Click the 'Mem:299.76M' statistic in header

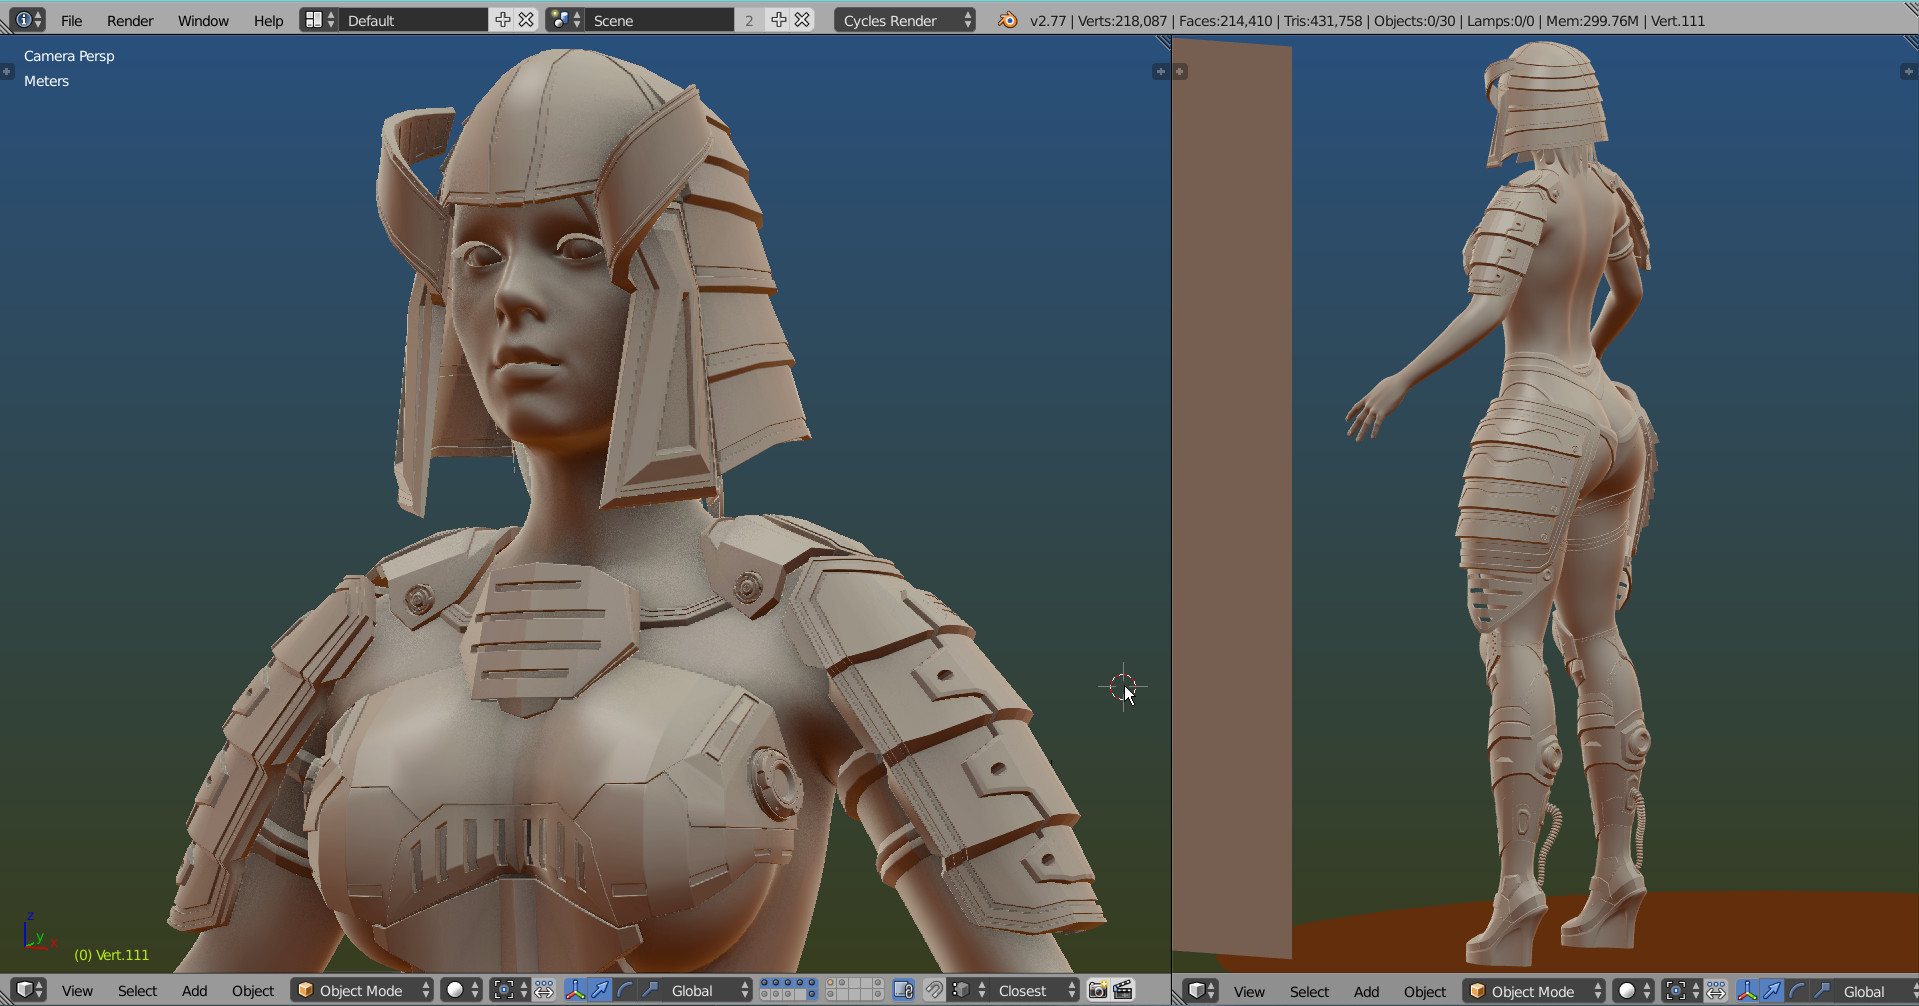(x=1592, y=20)
